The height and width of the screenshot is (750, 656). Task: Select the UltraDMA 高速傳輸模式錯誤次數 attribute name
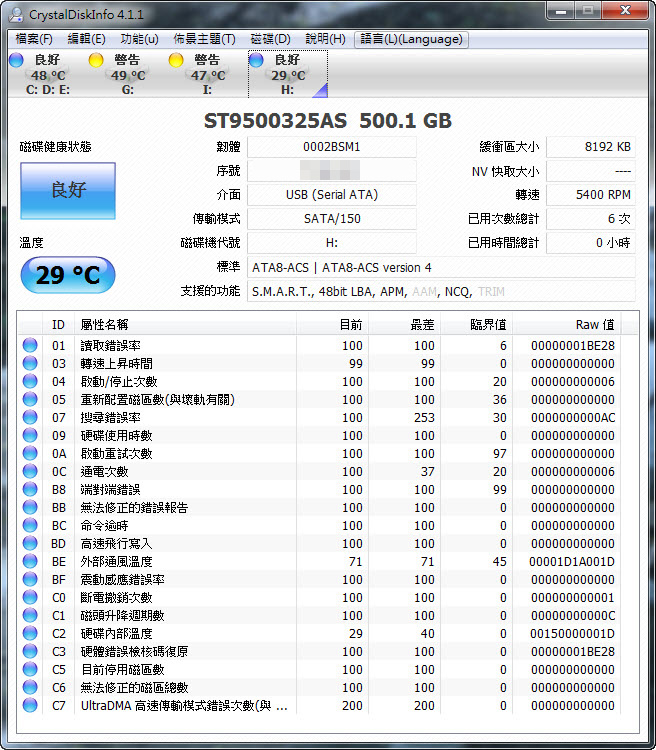[x=184, y=706]
